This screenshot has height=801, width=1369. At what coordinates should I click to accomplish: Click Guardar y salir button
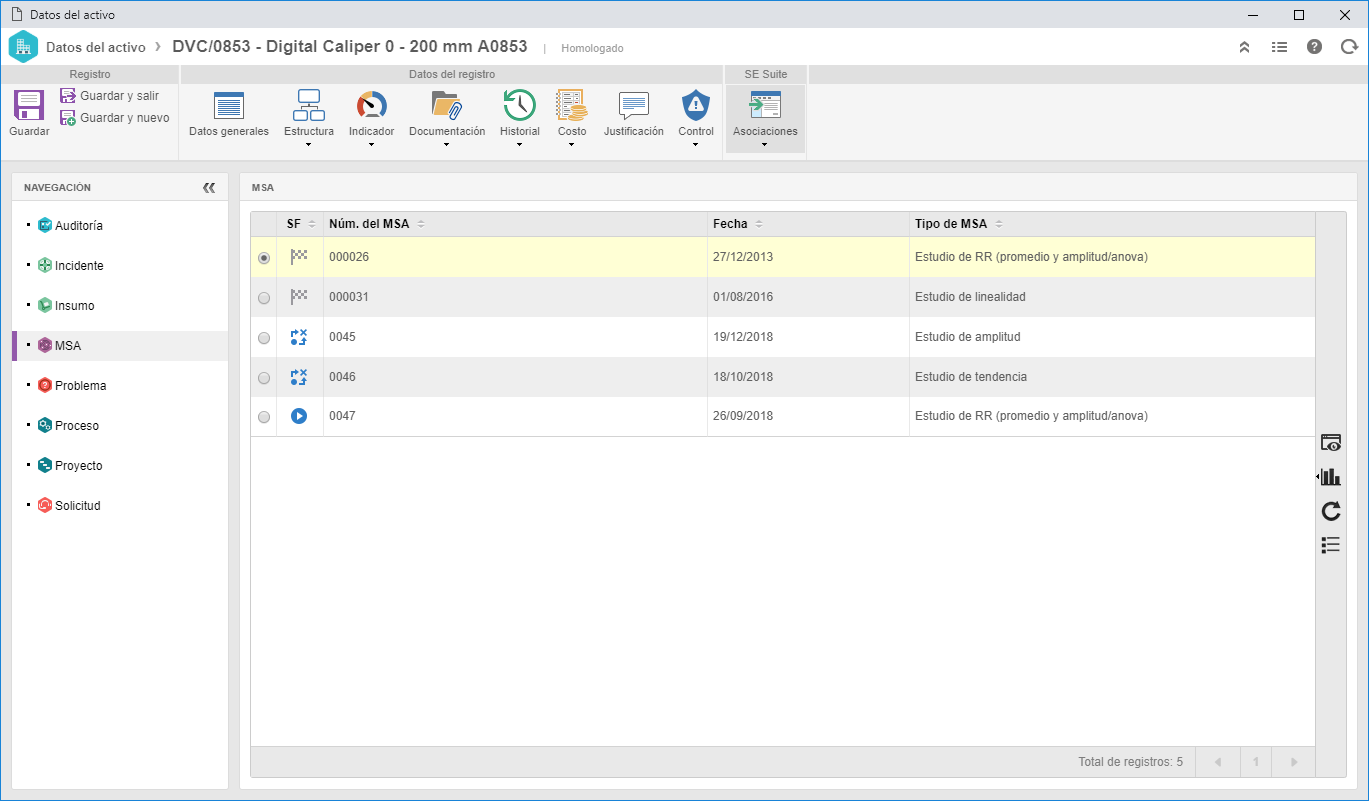pyautogui.click(x=109, y=96)
